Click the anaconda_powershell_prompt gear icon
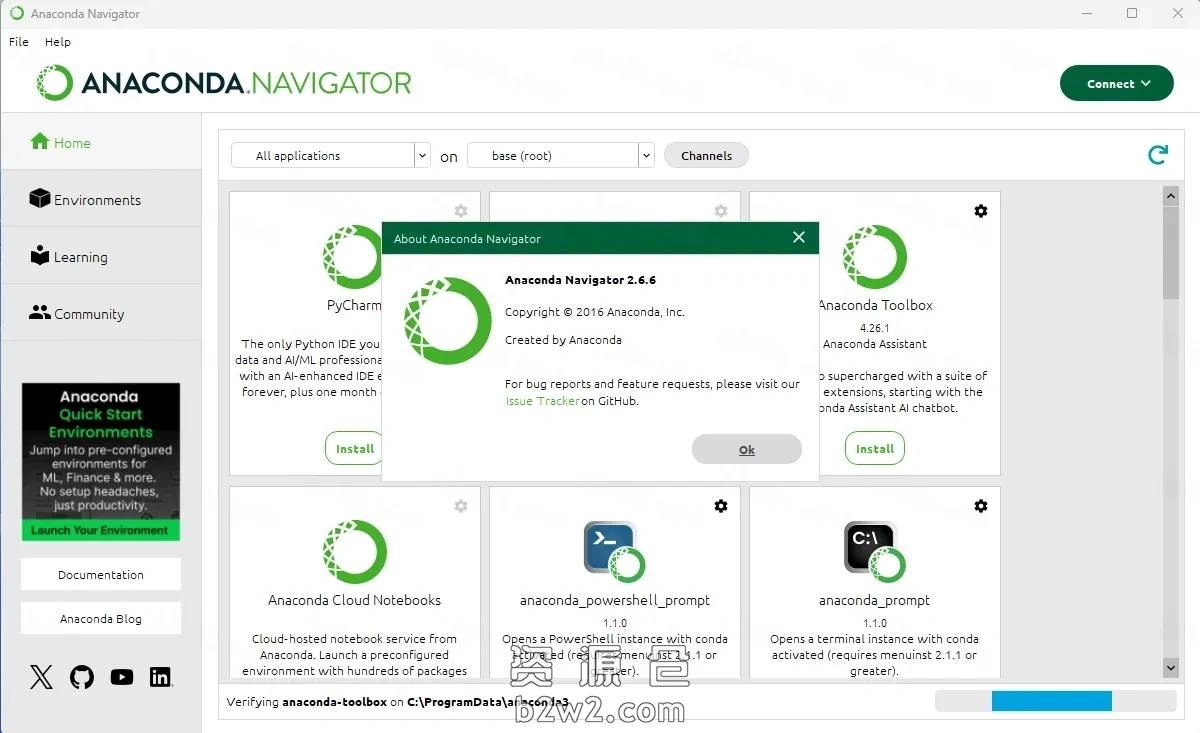Screen dimensions: 1200x733 click(720, 506)
